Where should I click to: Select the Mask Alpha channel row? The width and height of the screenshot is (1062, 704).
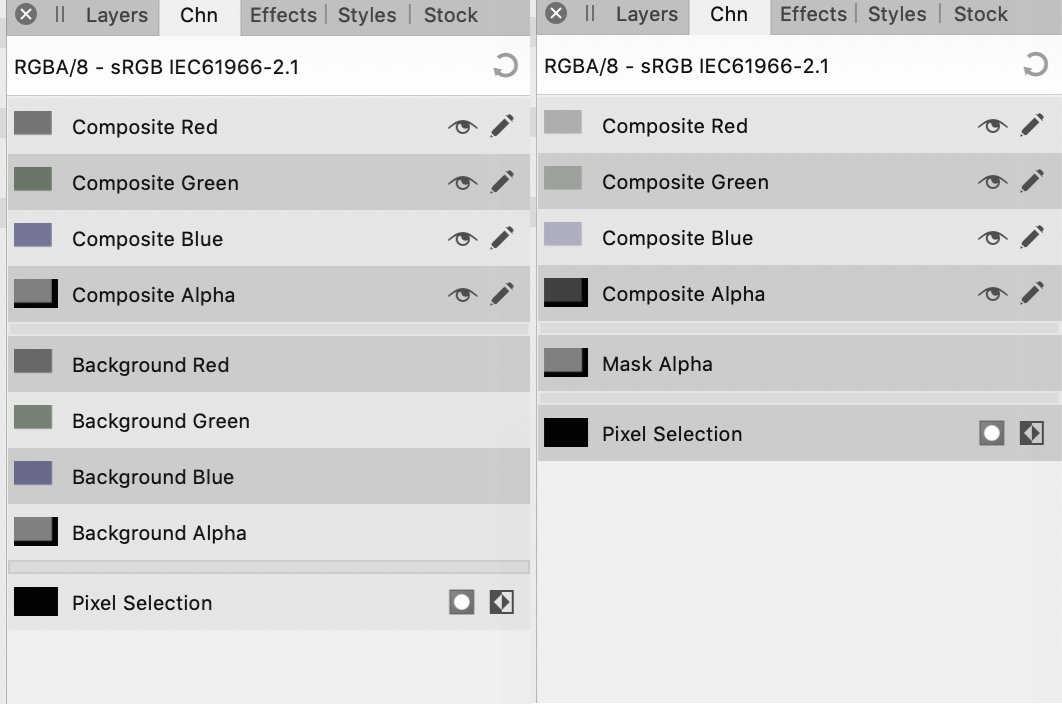coord(799,363)
